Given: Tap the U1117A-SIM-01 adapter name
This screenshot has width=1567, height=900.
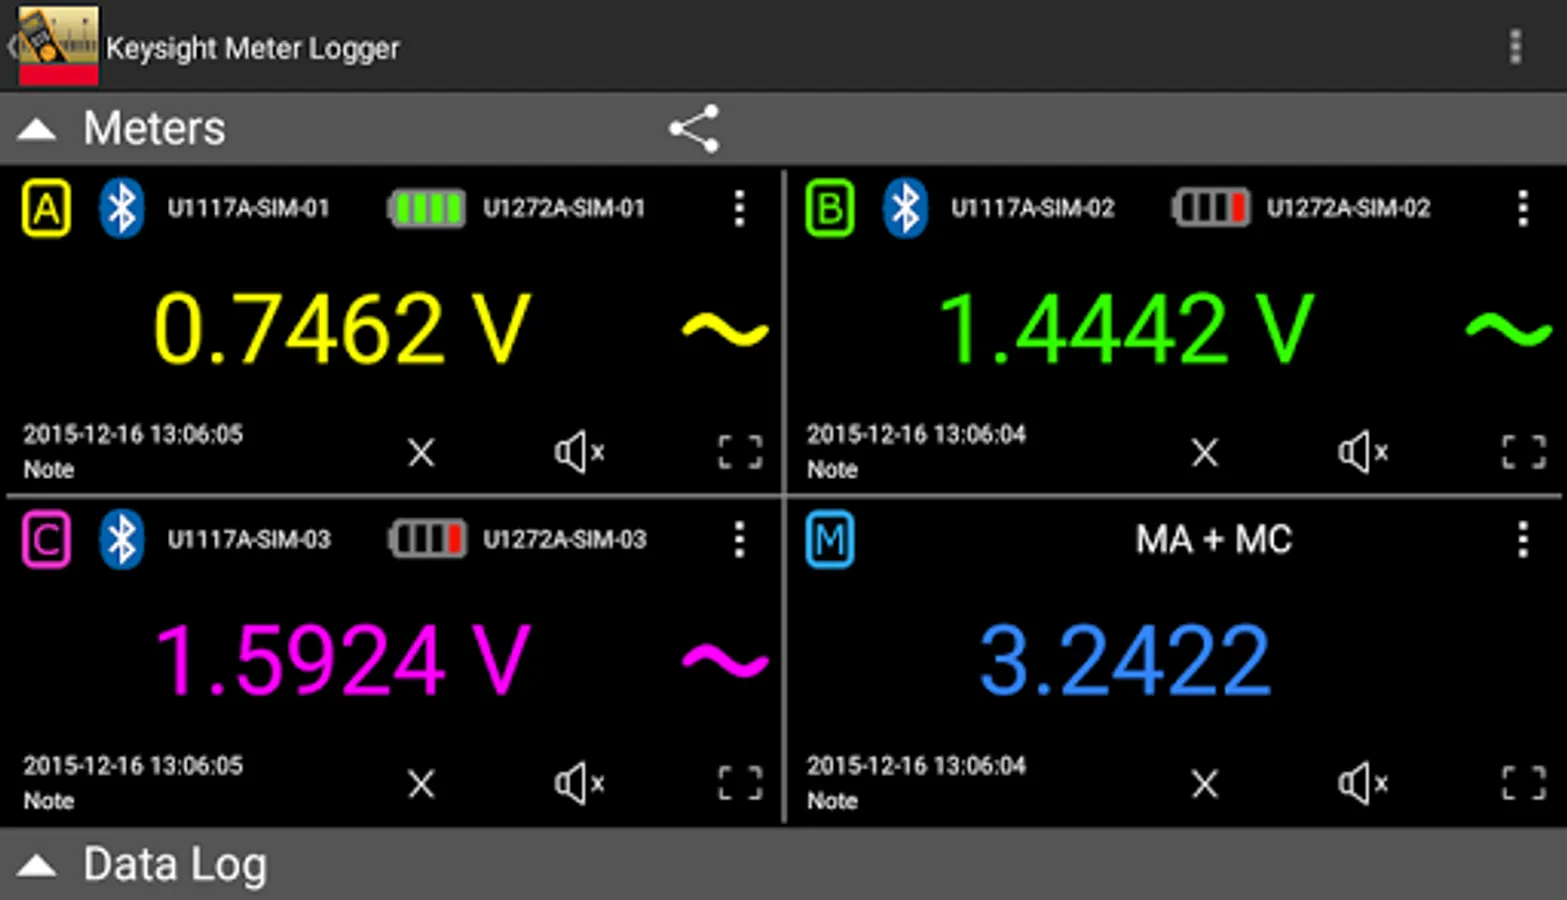Looking at the screenshot, I should point(248,208).
